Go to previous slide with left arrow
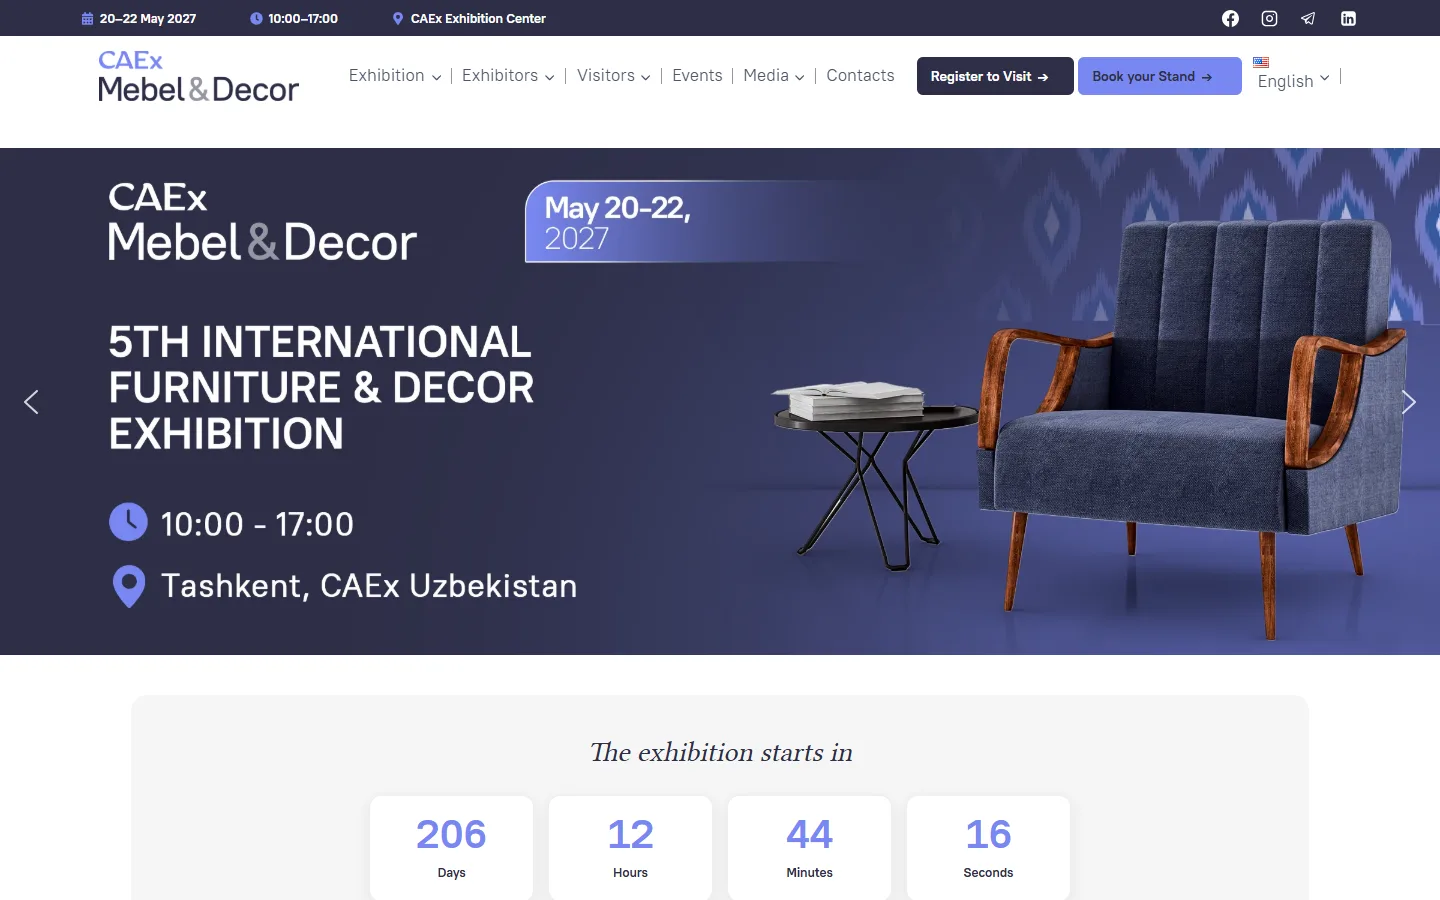This screenshot has width=1440, height=900. tap(31, 402)
